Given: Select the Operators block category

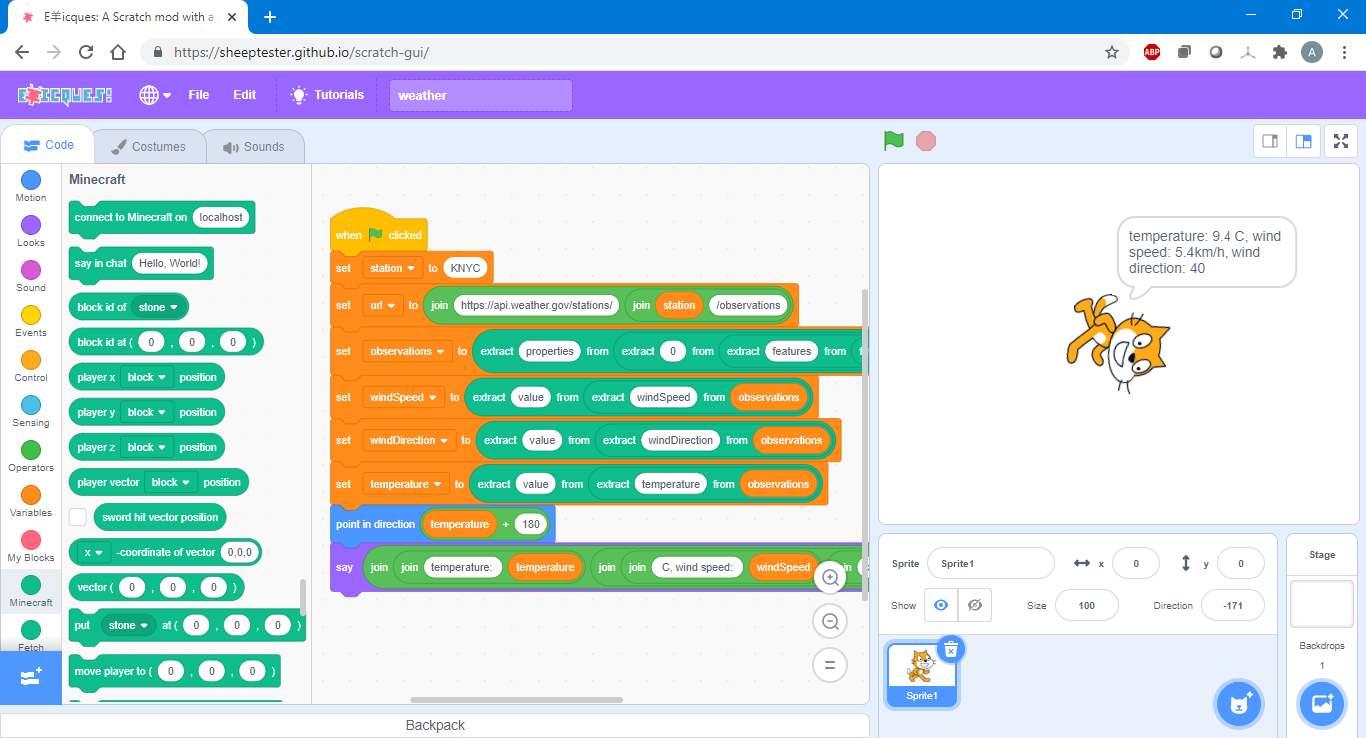Looking at the screenshot, I should tap(30, 455).
